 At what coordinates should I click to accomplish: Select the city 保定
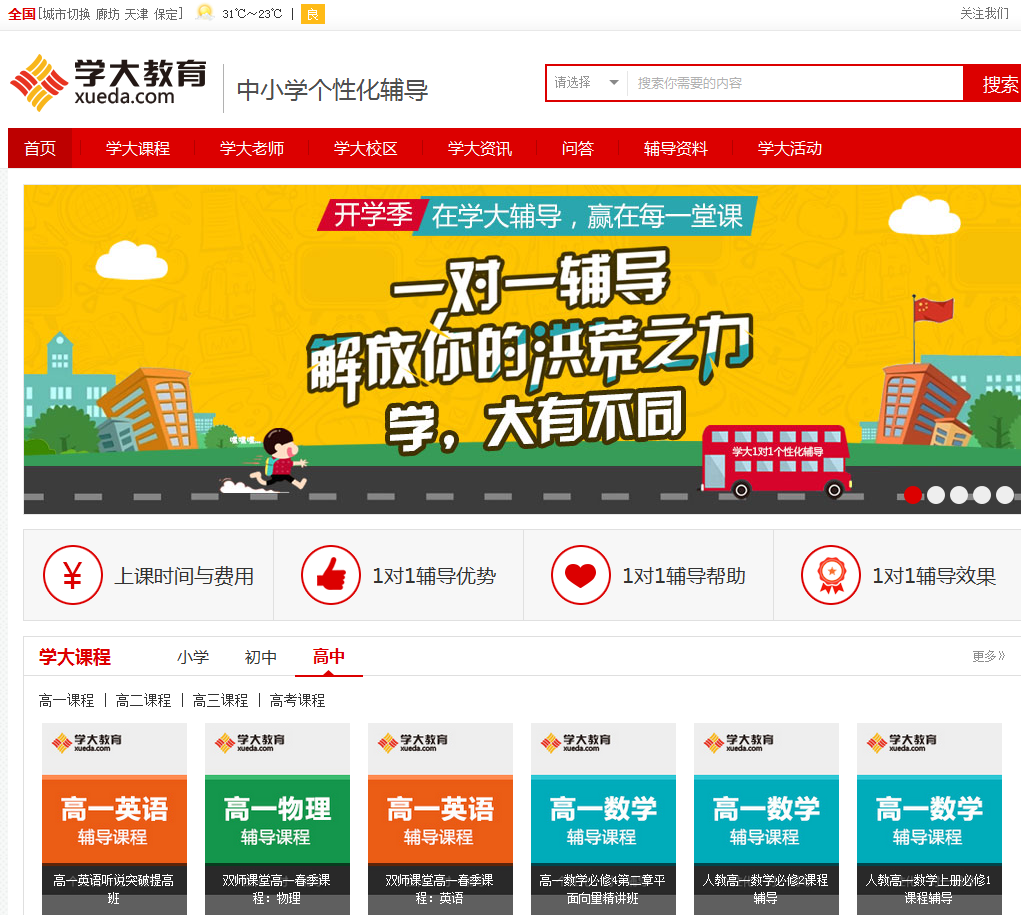[x=165, y=14]
